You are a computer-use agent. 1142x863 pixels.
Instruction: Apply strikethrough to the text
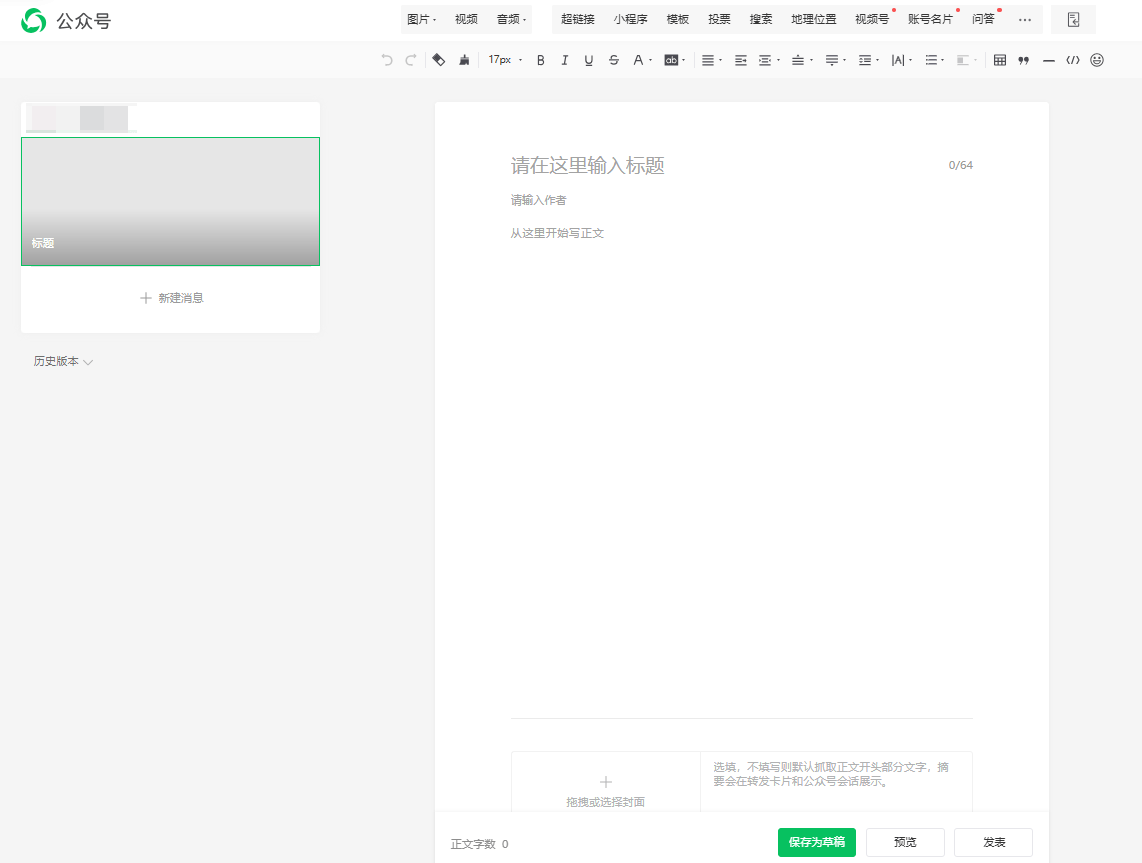tap(614, 60)
